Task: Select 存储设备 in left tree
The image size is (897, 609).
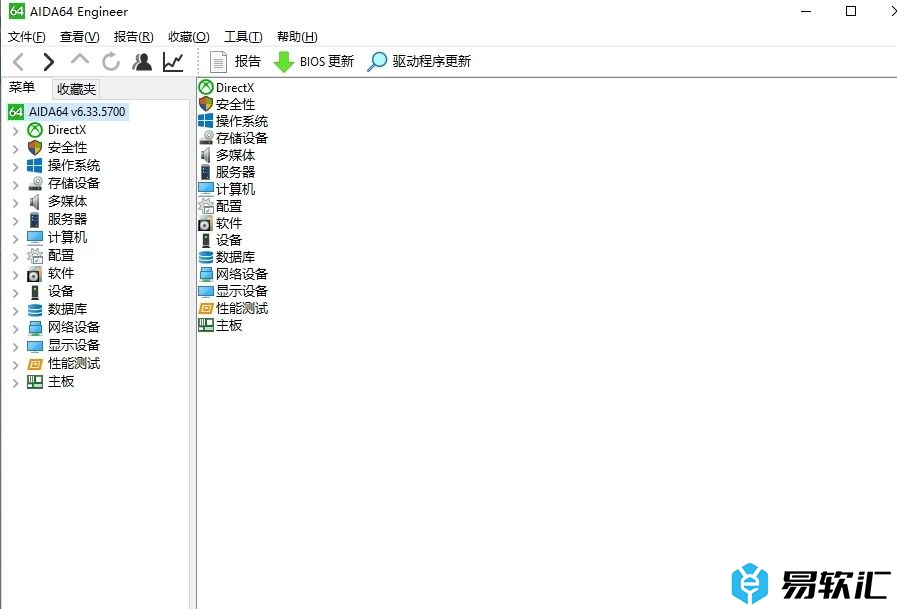Action: tap(74, 184)
